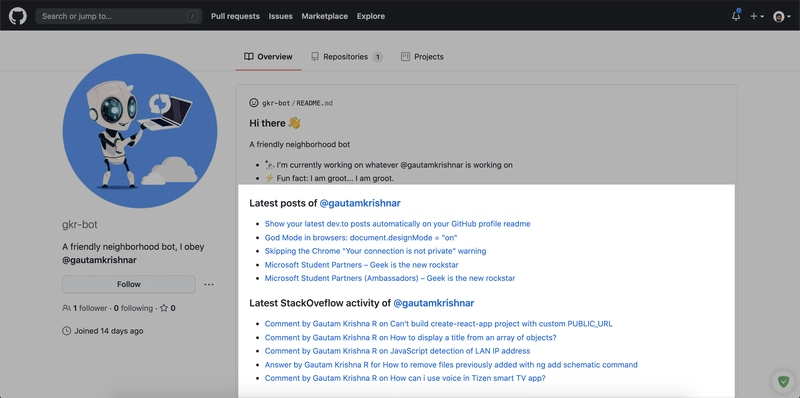Screen dimensions: 800x398
Task: Click the slash shortcut key icon in the search box
Action: click(192, 16)
